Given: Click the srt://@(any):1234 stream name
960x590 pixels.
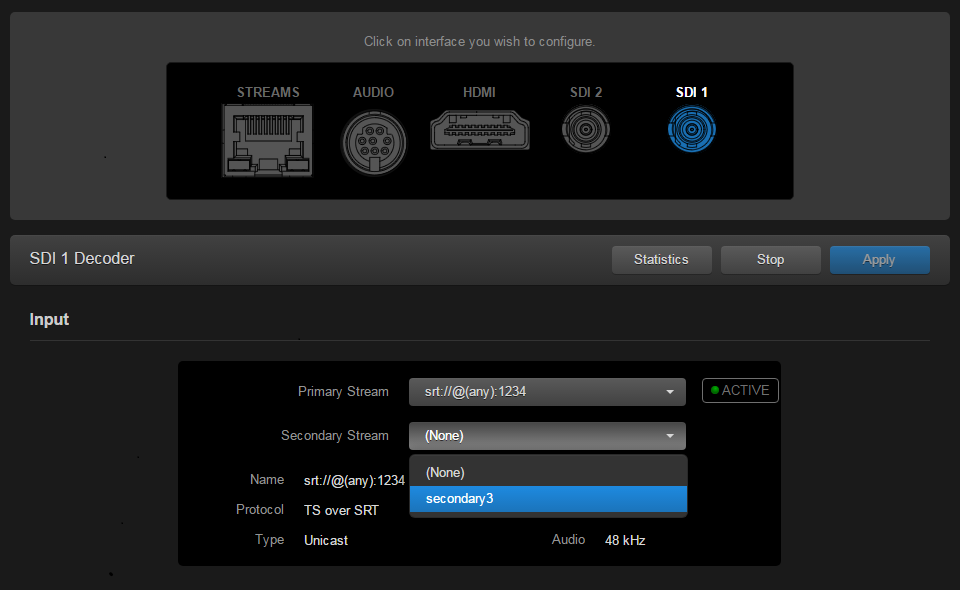Looking at the screenshot, I should [x=354, y=480].
